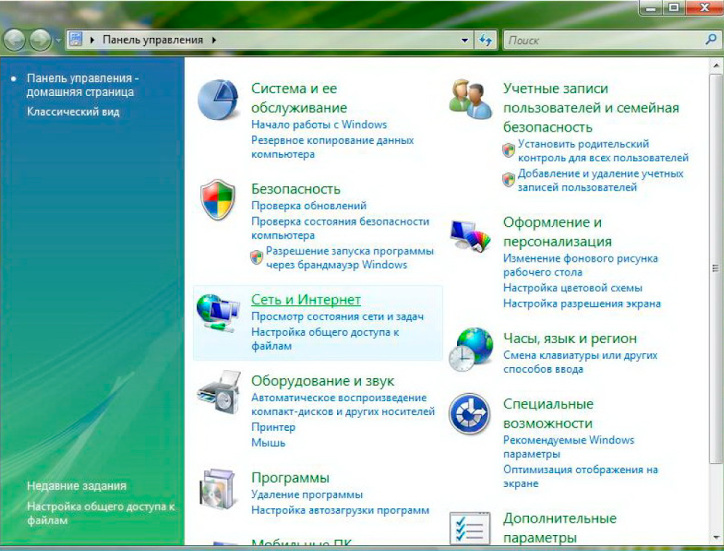Click the Безопасность shield icon
Image resolution: width=724 pixels, height=551 pixels.
tap(217, 200)
